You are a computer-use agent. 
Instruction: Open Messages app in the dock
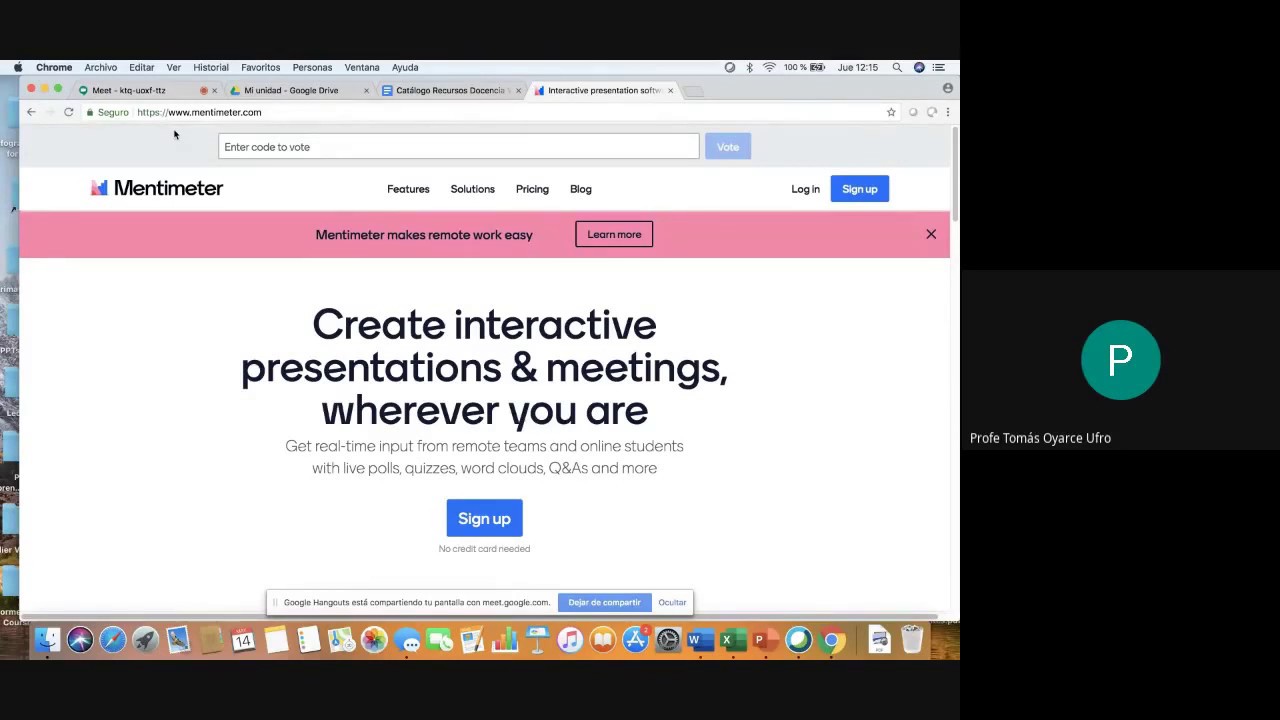[406, 639]
